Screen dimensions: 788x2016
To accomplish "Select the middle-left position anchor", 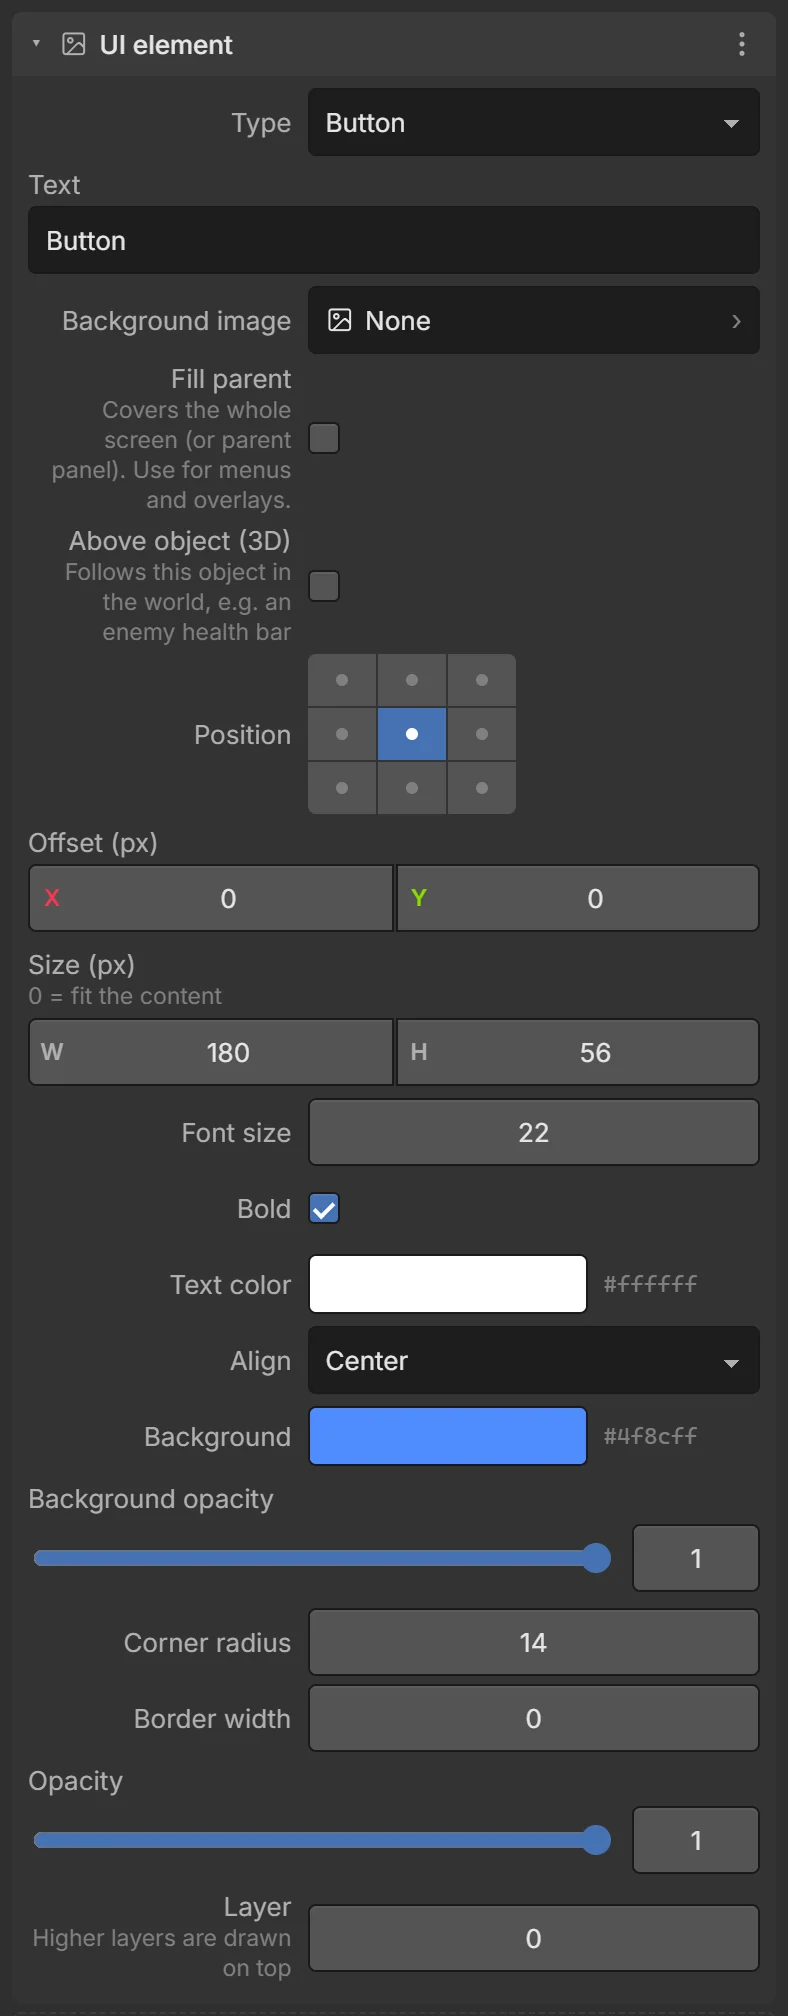I will tap(342, 734).
